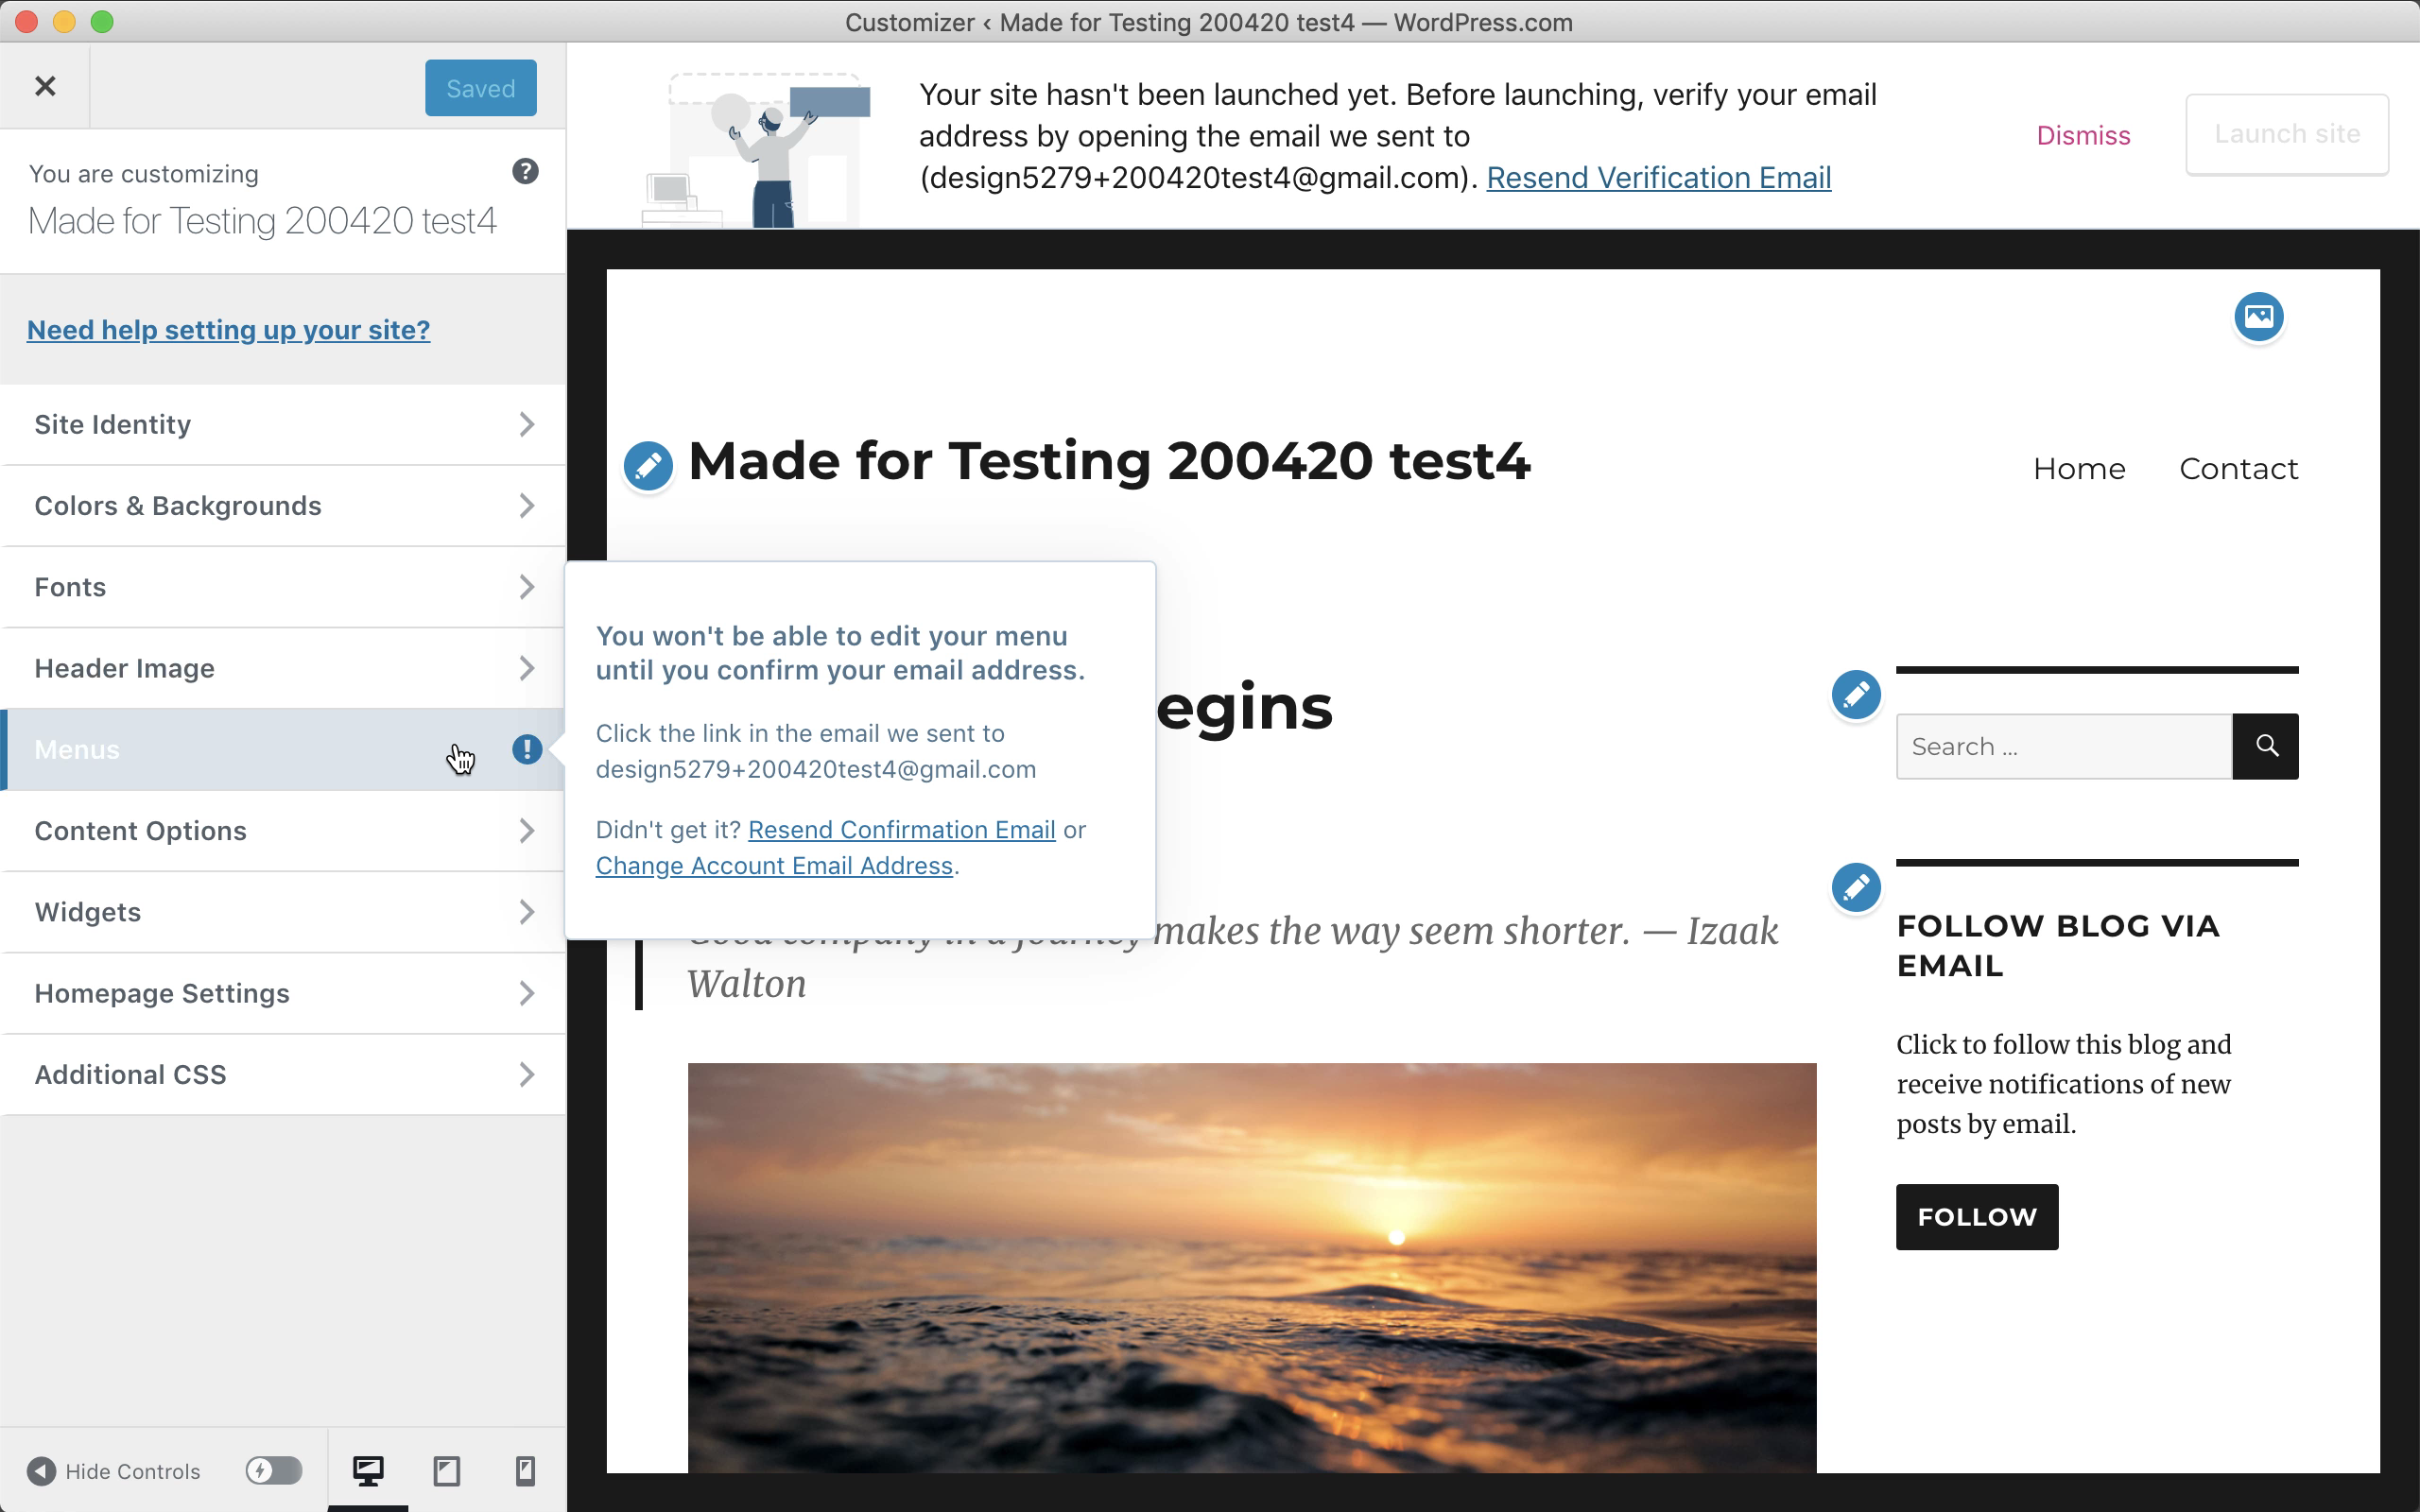Click the help question mark icon
The height and width of the screenshot is (1512, 2420).
[x=525, y=172]
